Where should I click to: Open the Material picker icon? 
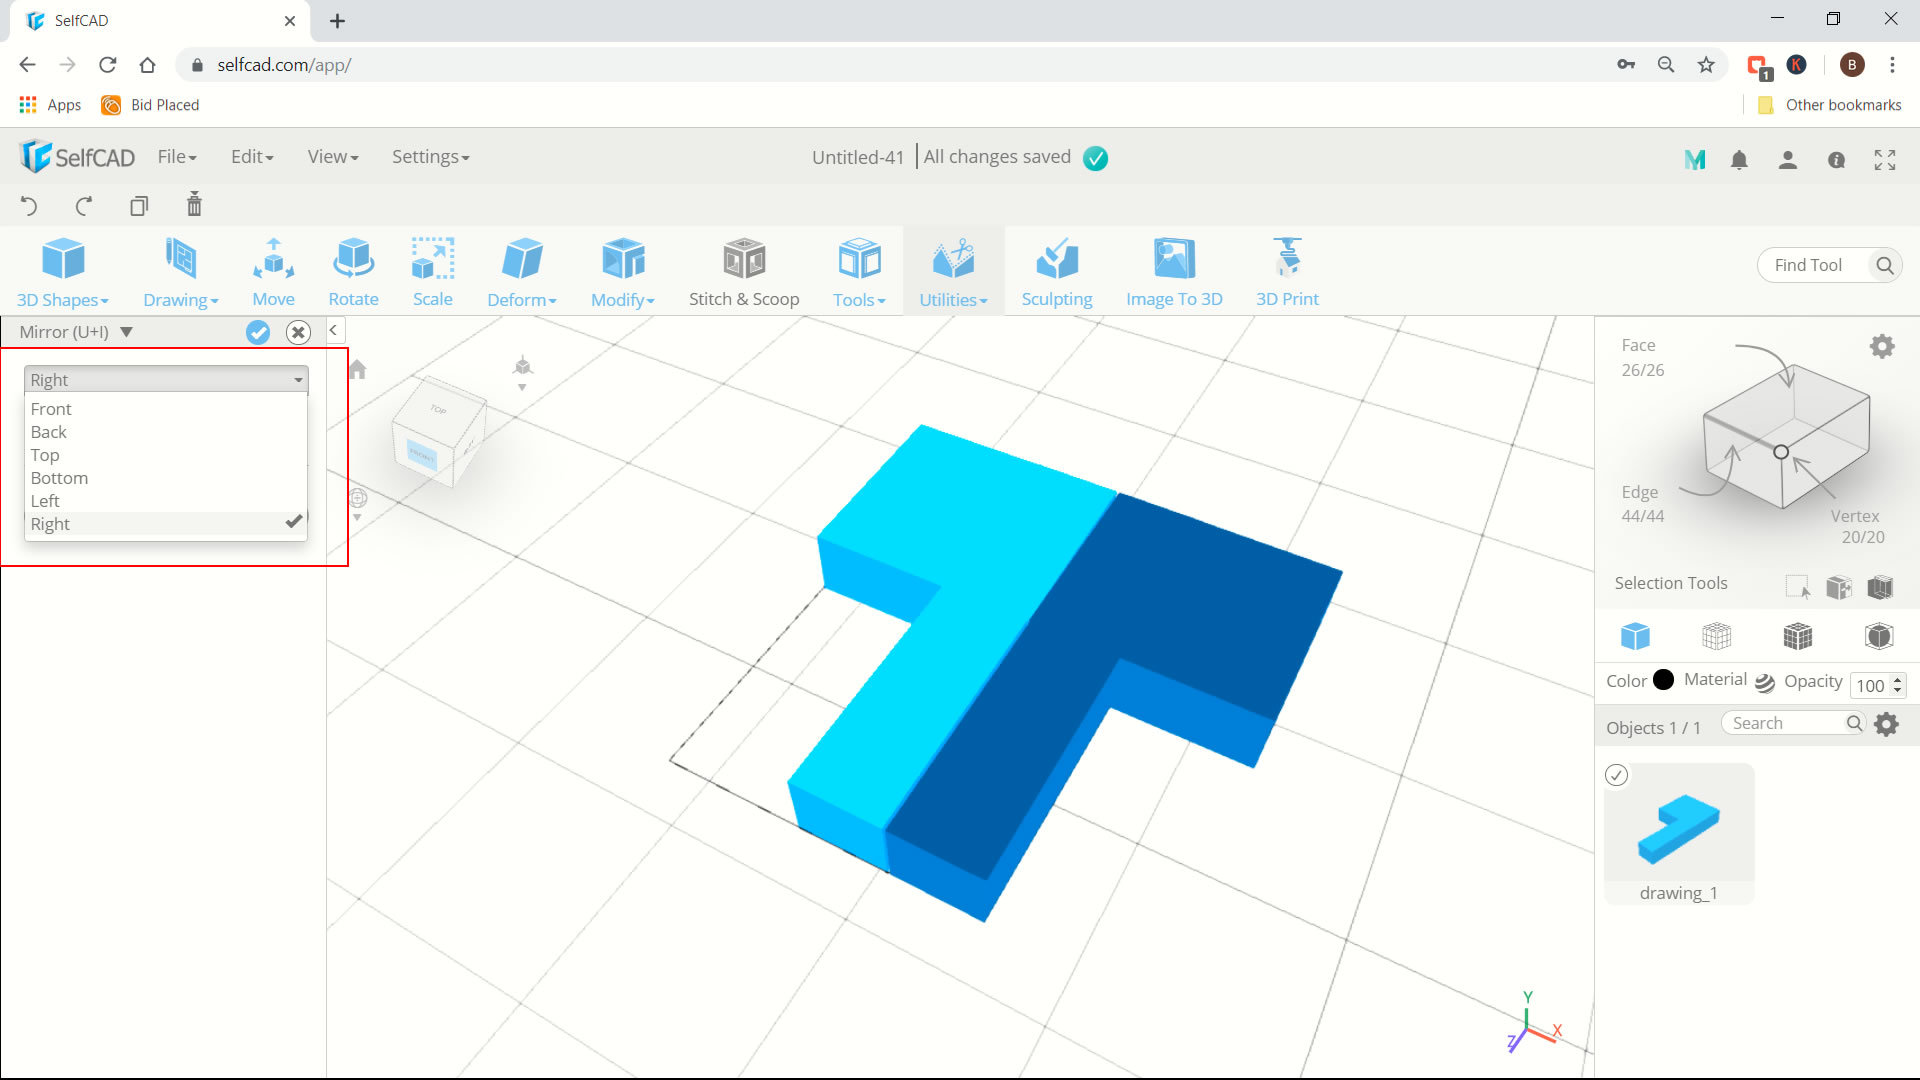pos(1765,682)
